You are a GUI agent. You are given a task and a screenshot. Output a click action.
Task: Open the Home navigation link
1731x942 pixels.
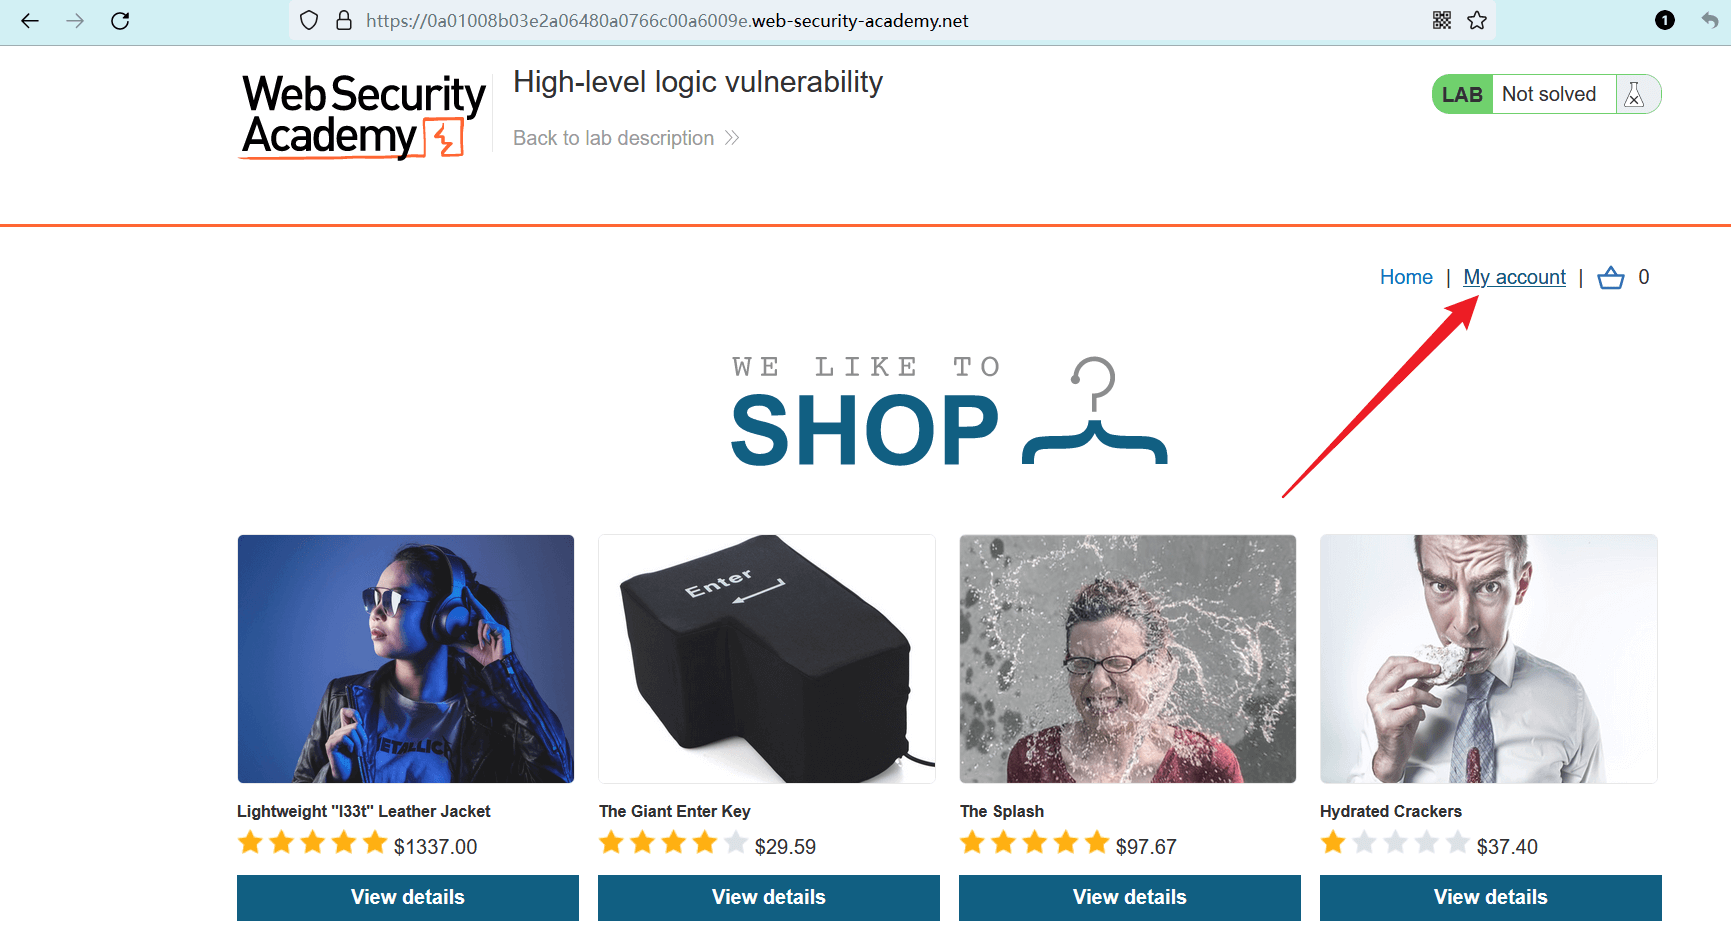1406,277
